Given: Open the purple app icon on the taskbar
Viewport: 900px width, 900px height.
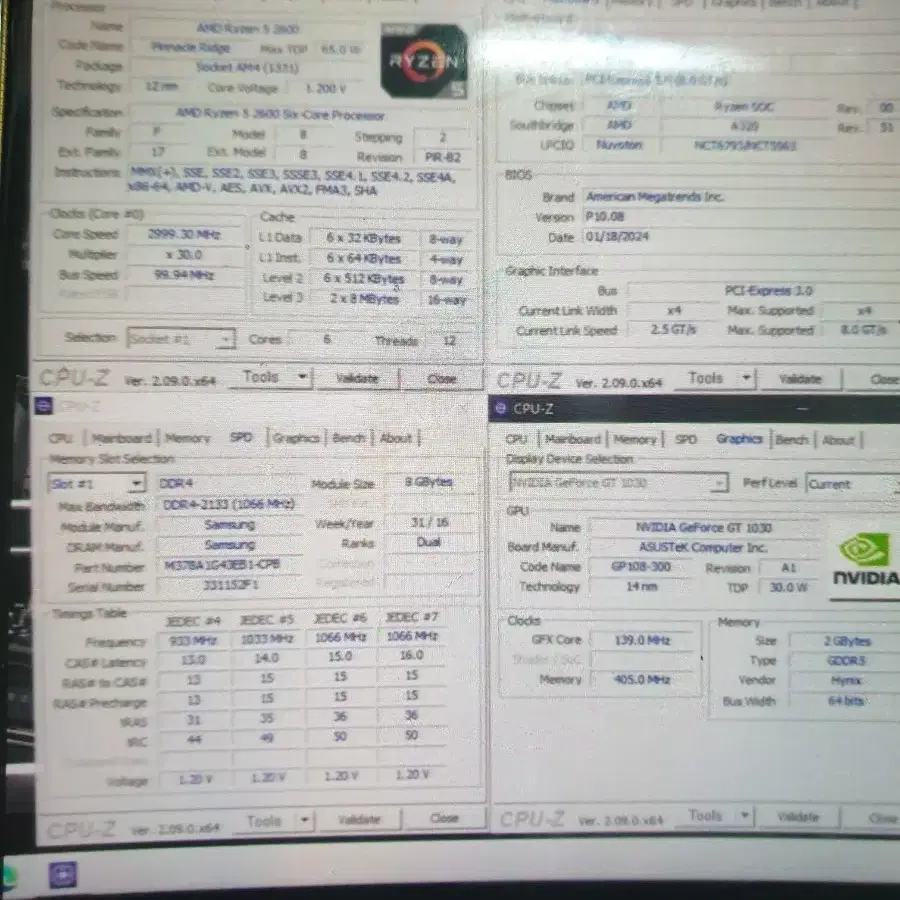Looking at the screenshot, I should click(63, 875).
